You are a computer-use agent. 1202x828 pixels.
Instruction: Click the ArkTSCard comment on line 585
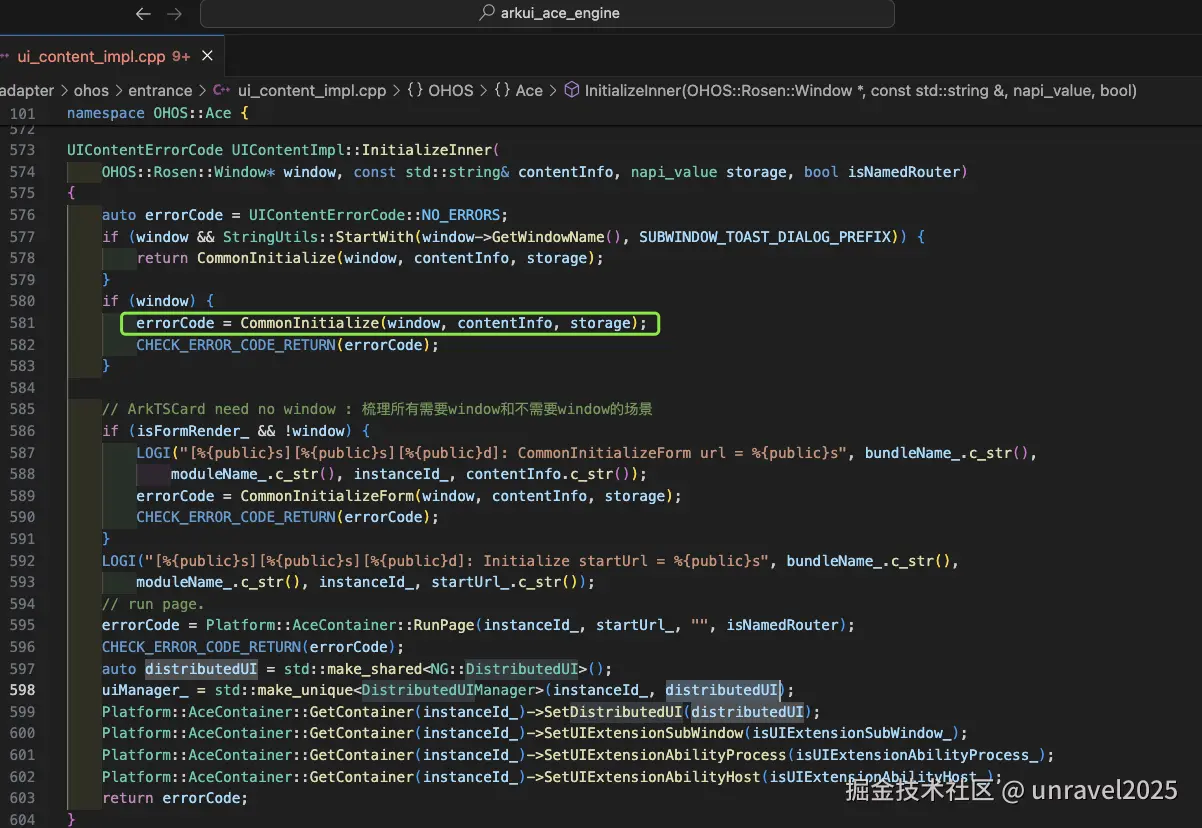pos(377,409)
